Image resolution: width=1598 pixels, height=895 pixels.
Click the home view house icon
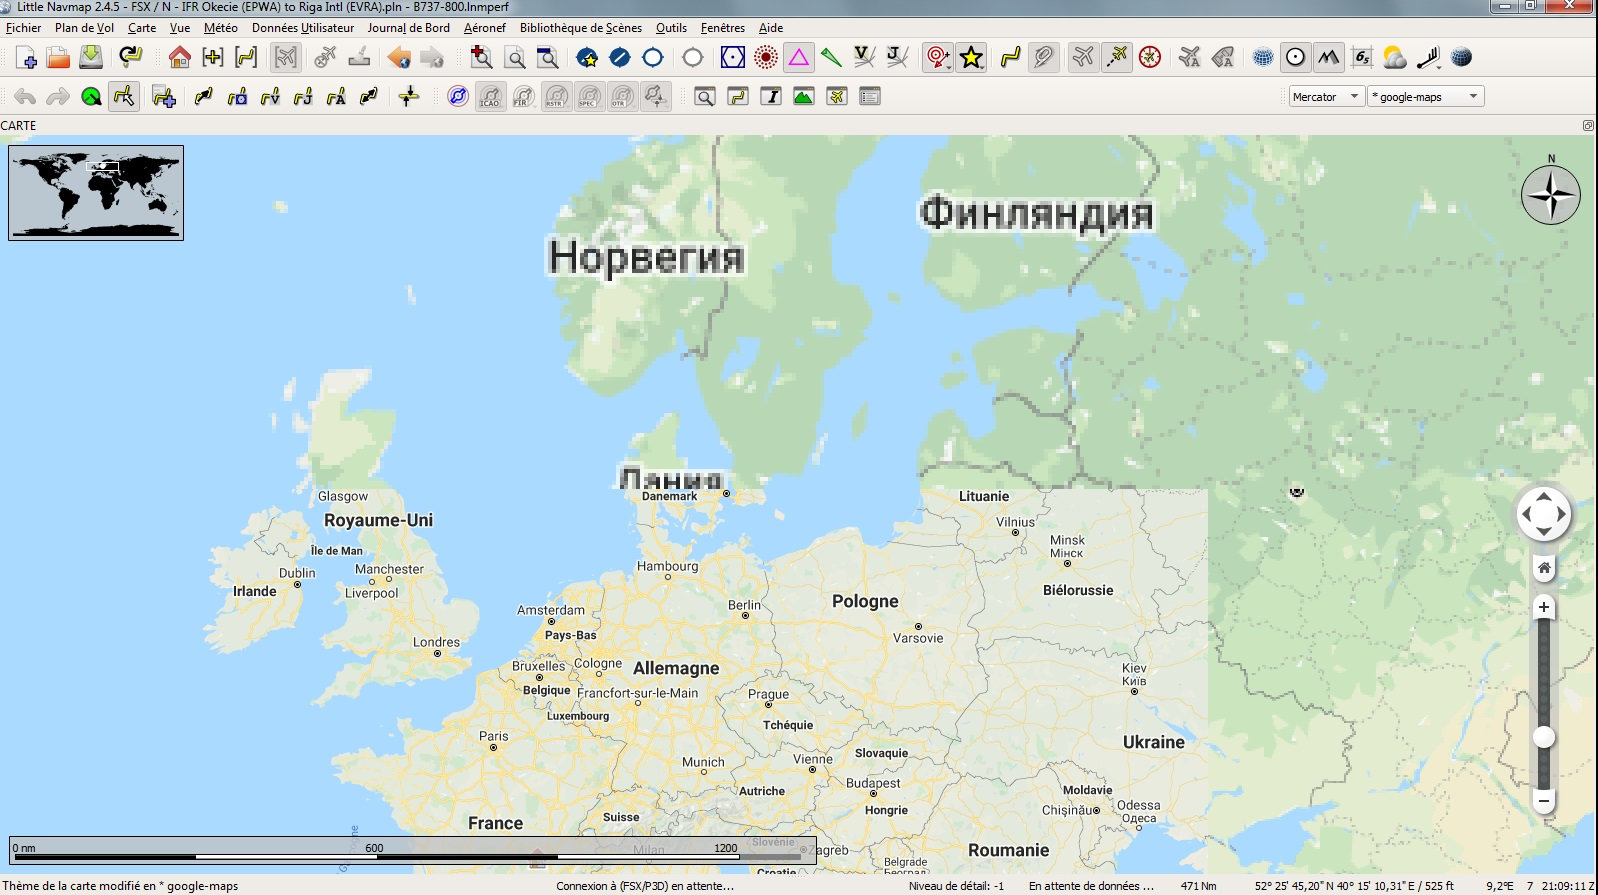[180, 57]
